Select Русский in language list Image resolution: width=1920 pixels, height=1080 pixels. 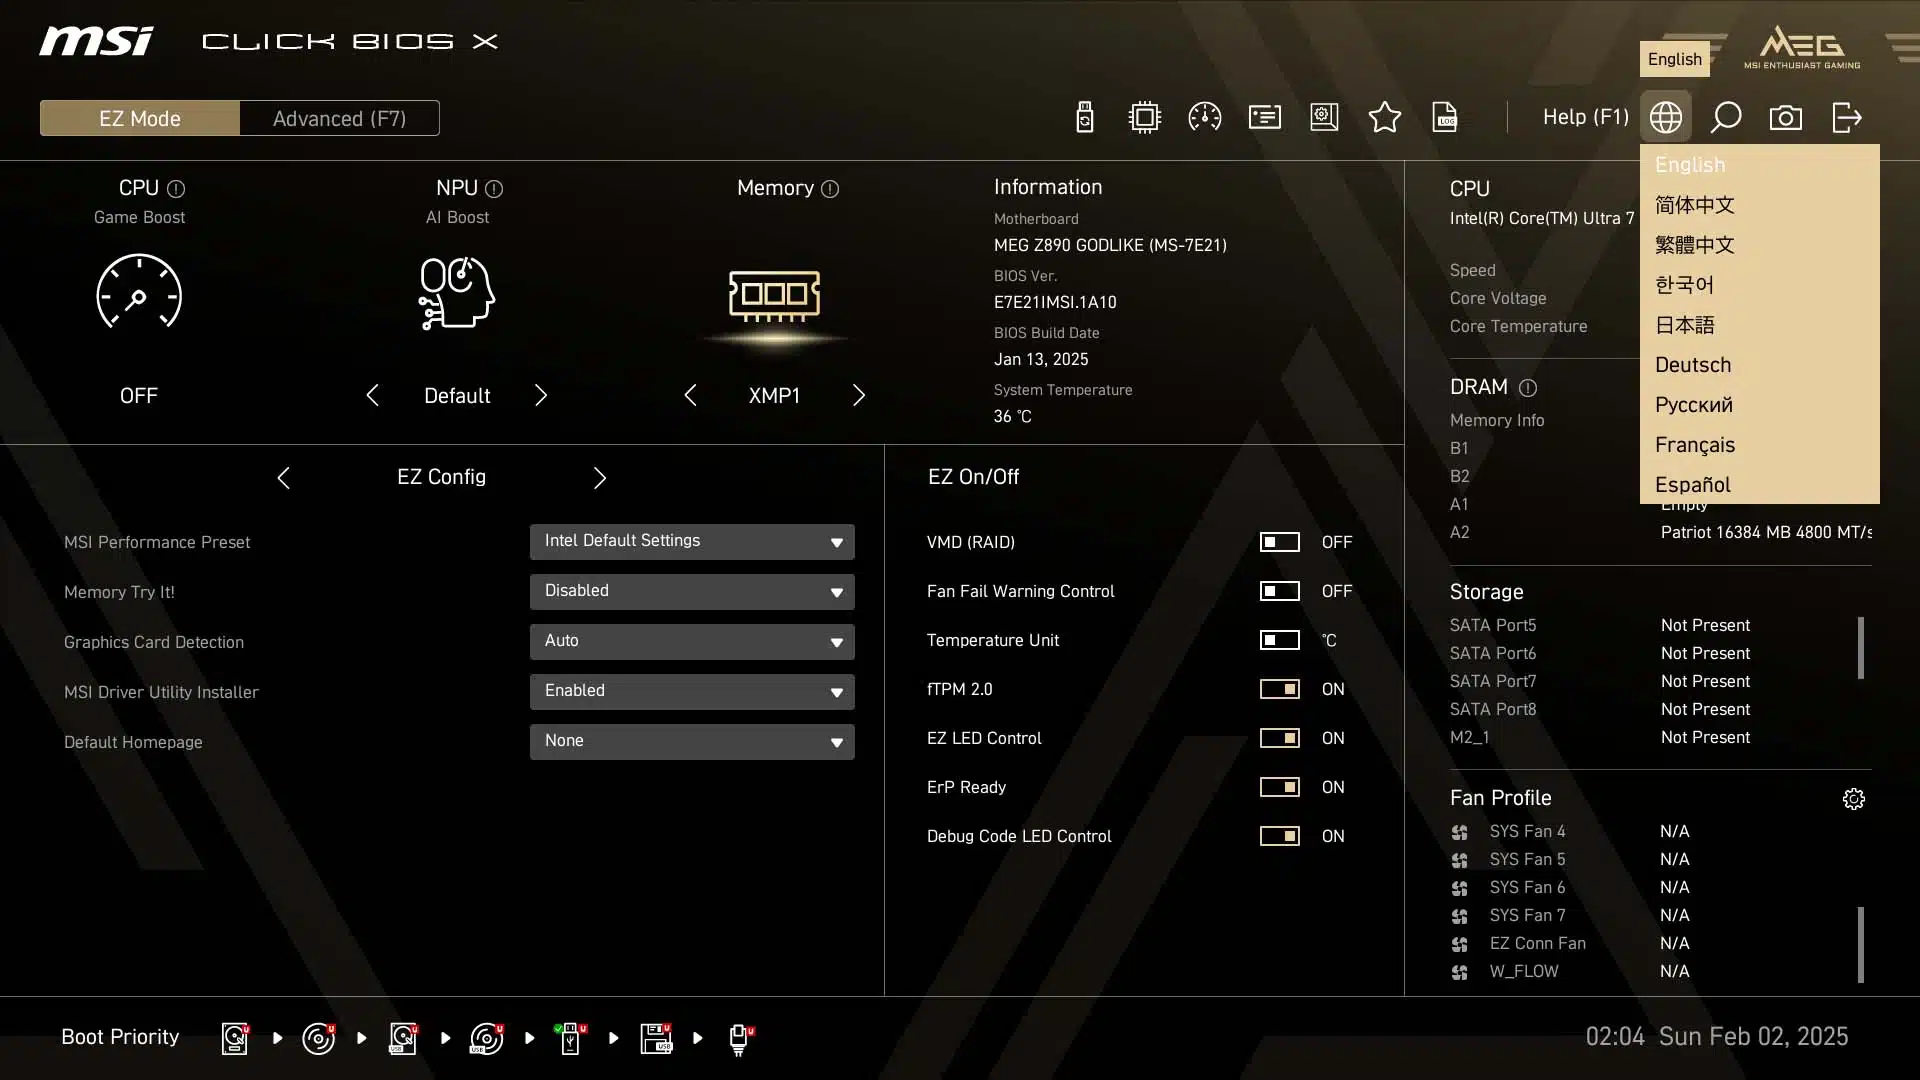(x=1759, y=405)
